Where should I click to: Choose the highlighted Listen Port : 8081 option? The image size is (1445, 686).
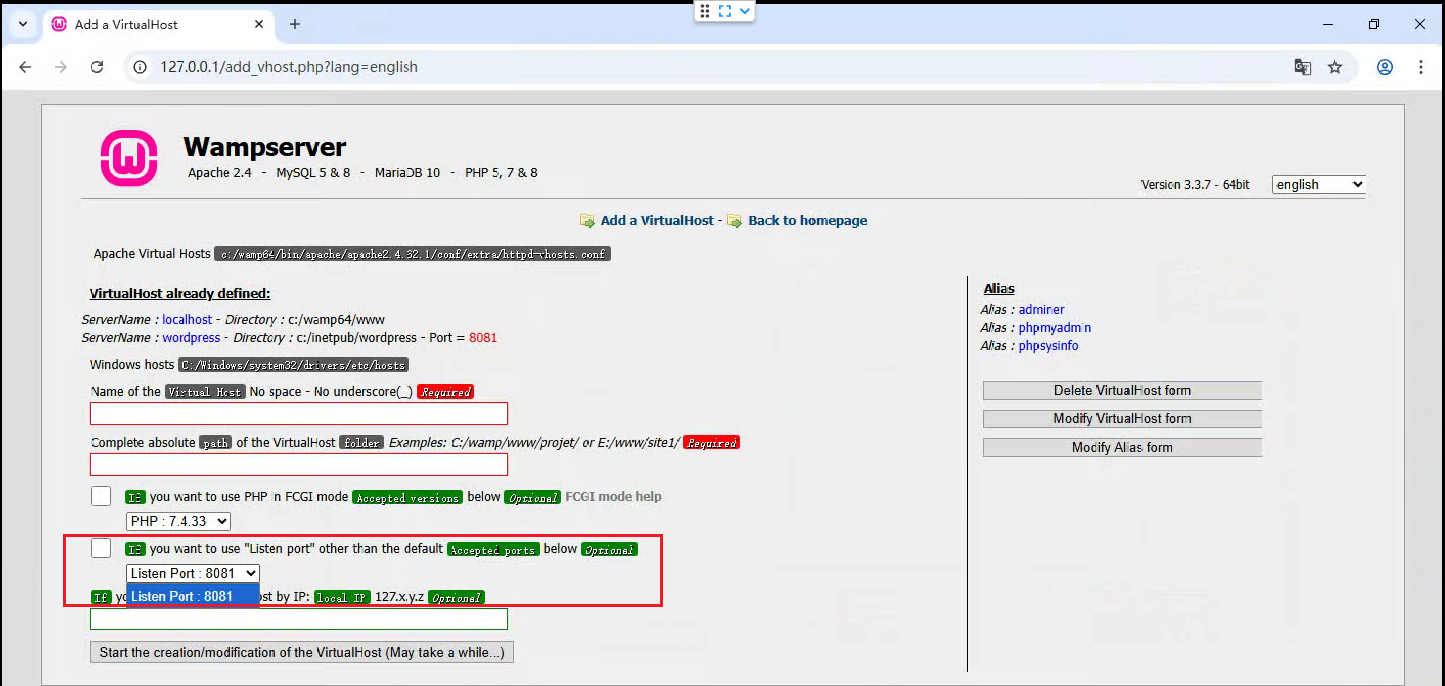point(193,596)
